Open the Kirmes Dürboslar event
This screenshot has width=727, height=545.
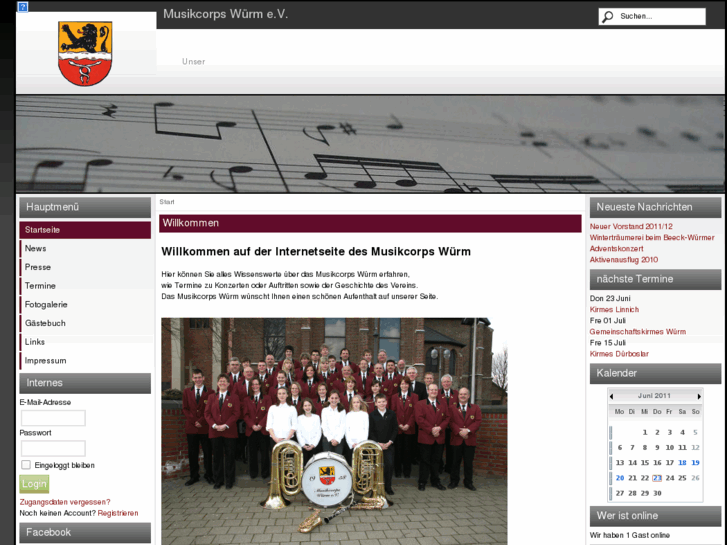point(619,354)
